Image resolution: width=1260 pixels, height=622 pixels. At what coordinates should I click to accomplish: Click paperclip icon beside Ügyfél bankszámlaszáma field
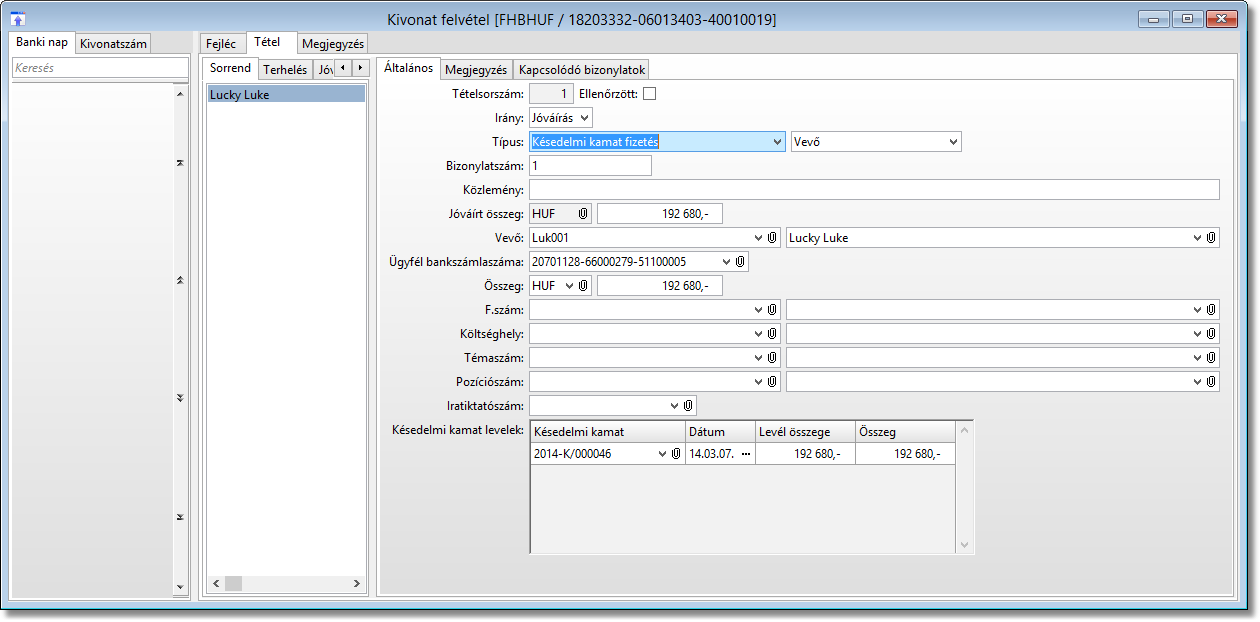[x=740, y=262]
